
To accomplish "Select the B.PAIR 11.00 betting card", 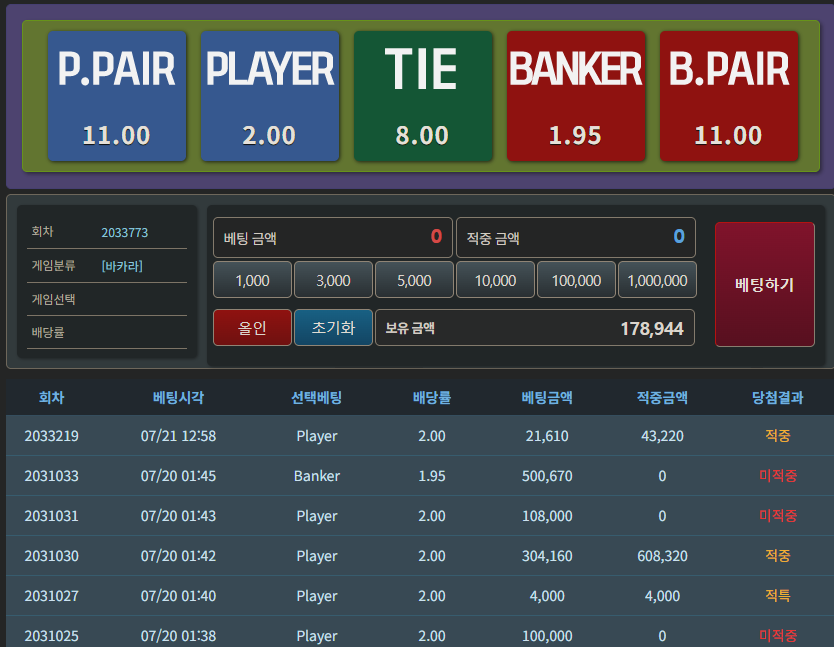I will (729, 96).
